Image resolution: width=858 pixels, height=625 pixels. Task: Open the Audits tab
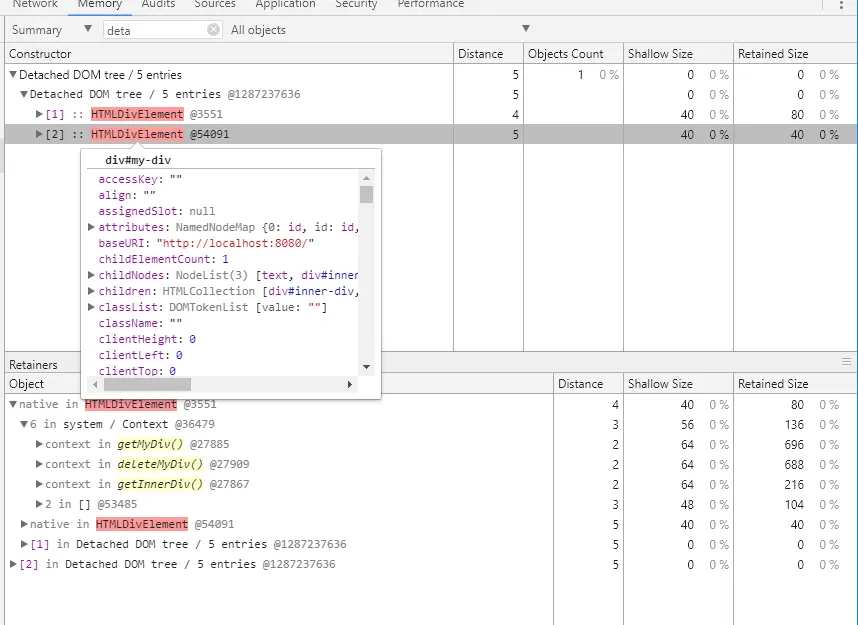coord(158,4)
